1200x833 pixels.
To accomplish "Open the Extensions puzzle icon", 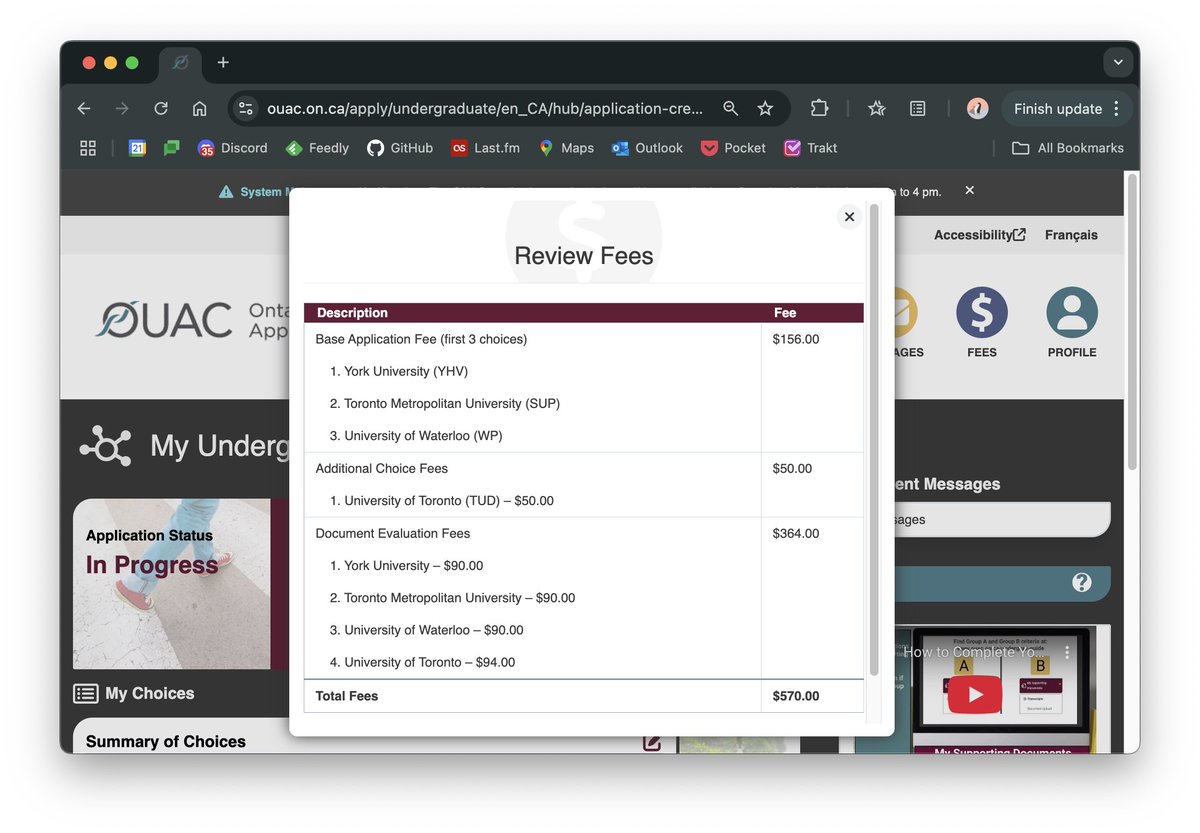I will click(x=819, y=108).
